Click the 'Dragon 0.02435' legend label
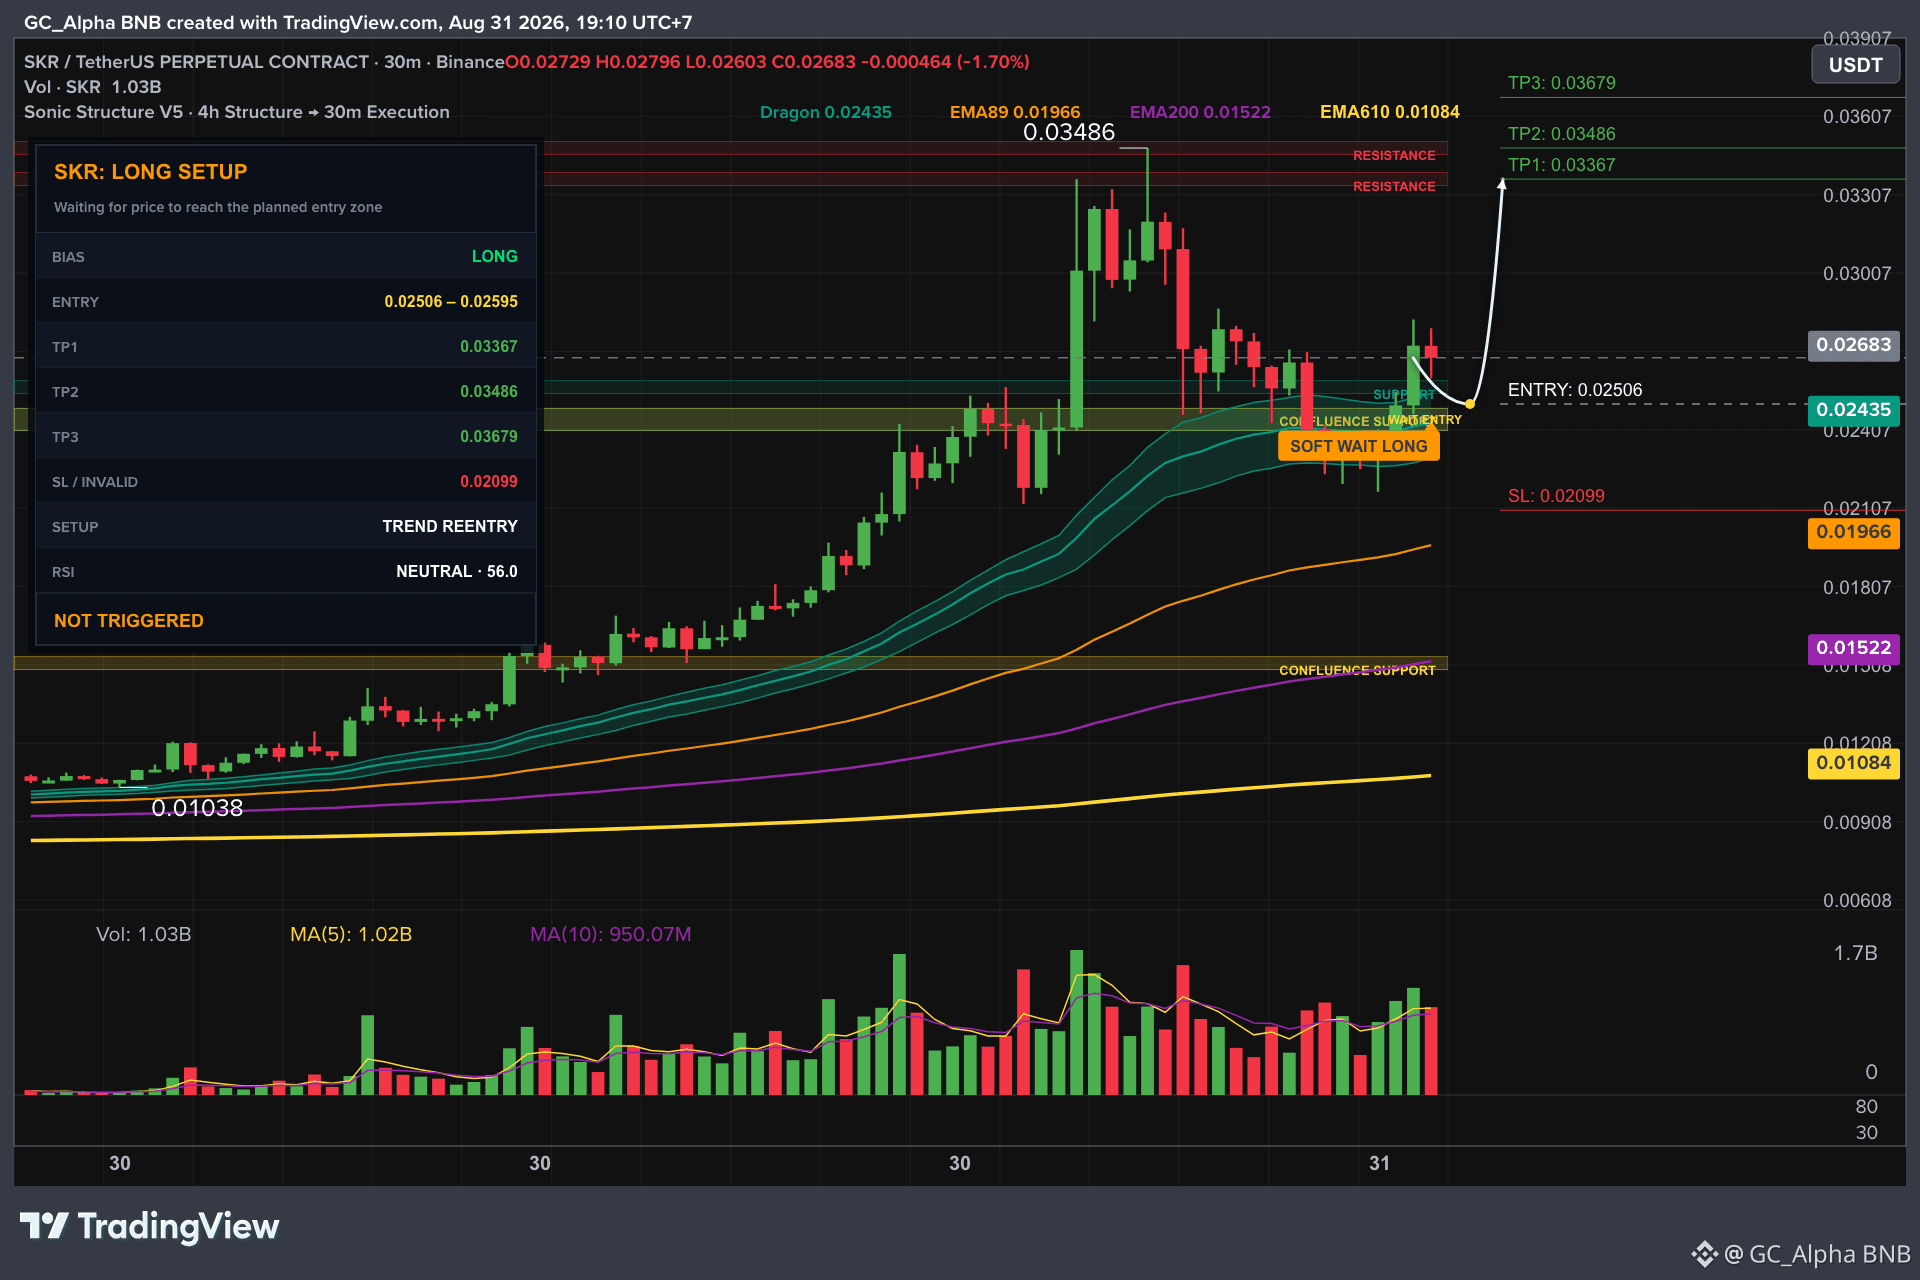1920x1280 pixels. tap(825, 112)
